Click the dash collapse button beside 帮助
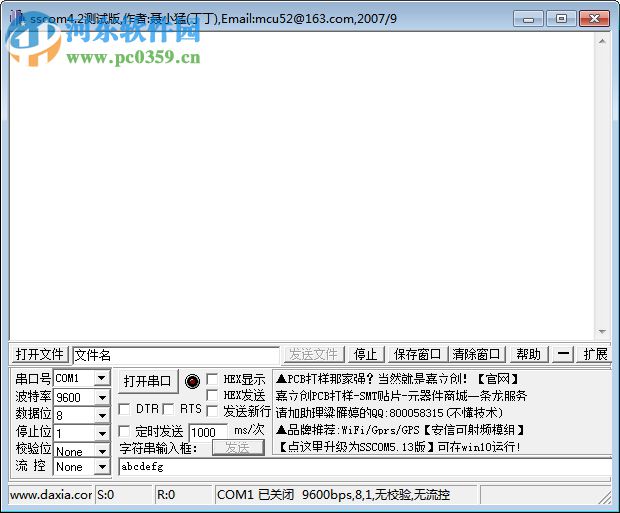This screenshot has width=620, height=513. (563, 354)
